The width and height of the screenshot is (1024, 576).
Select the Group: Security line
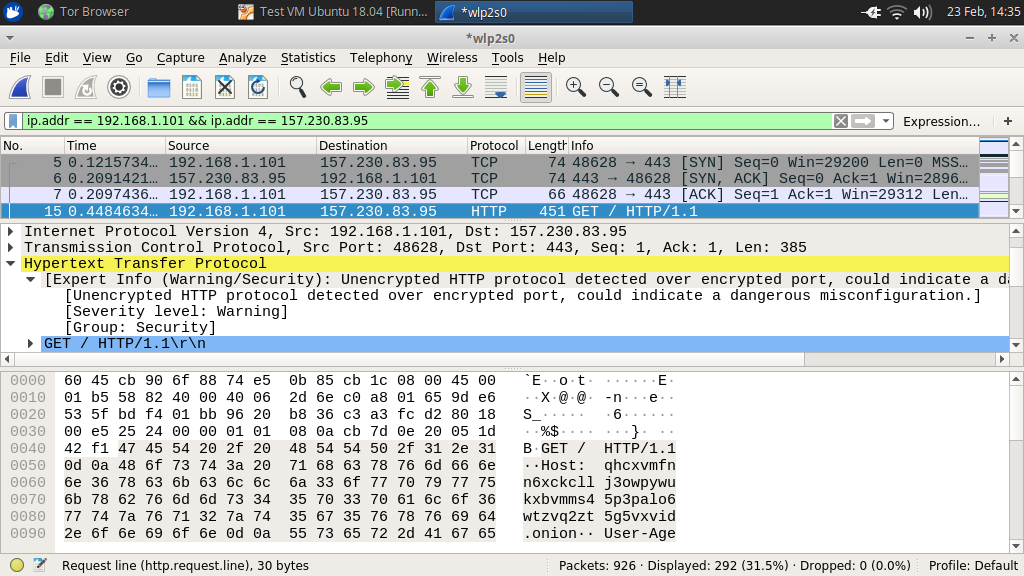click(x=140, y=327)
